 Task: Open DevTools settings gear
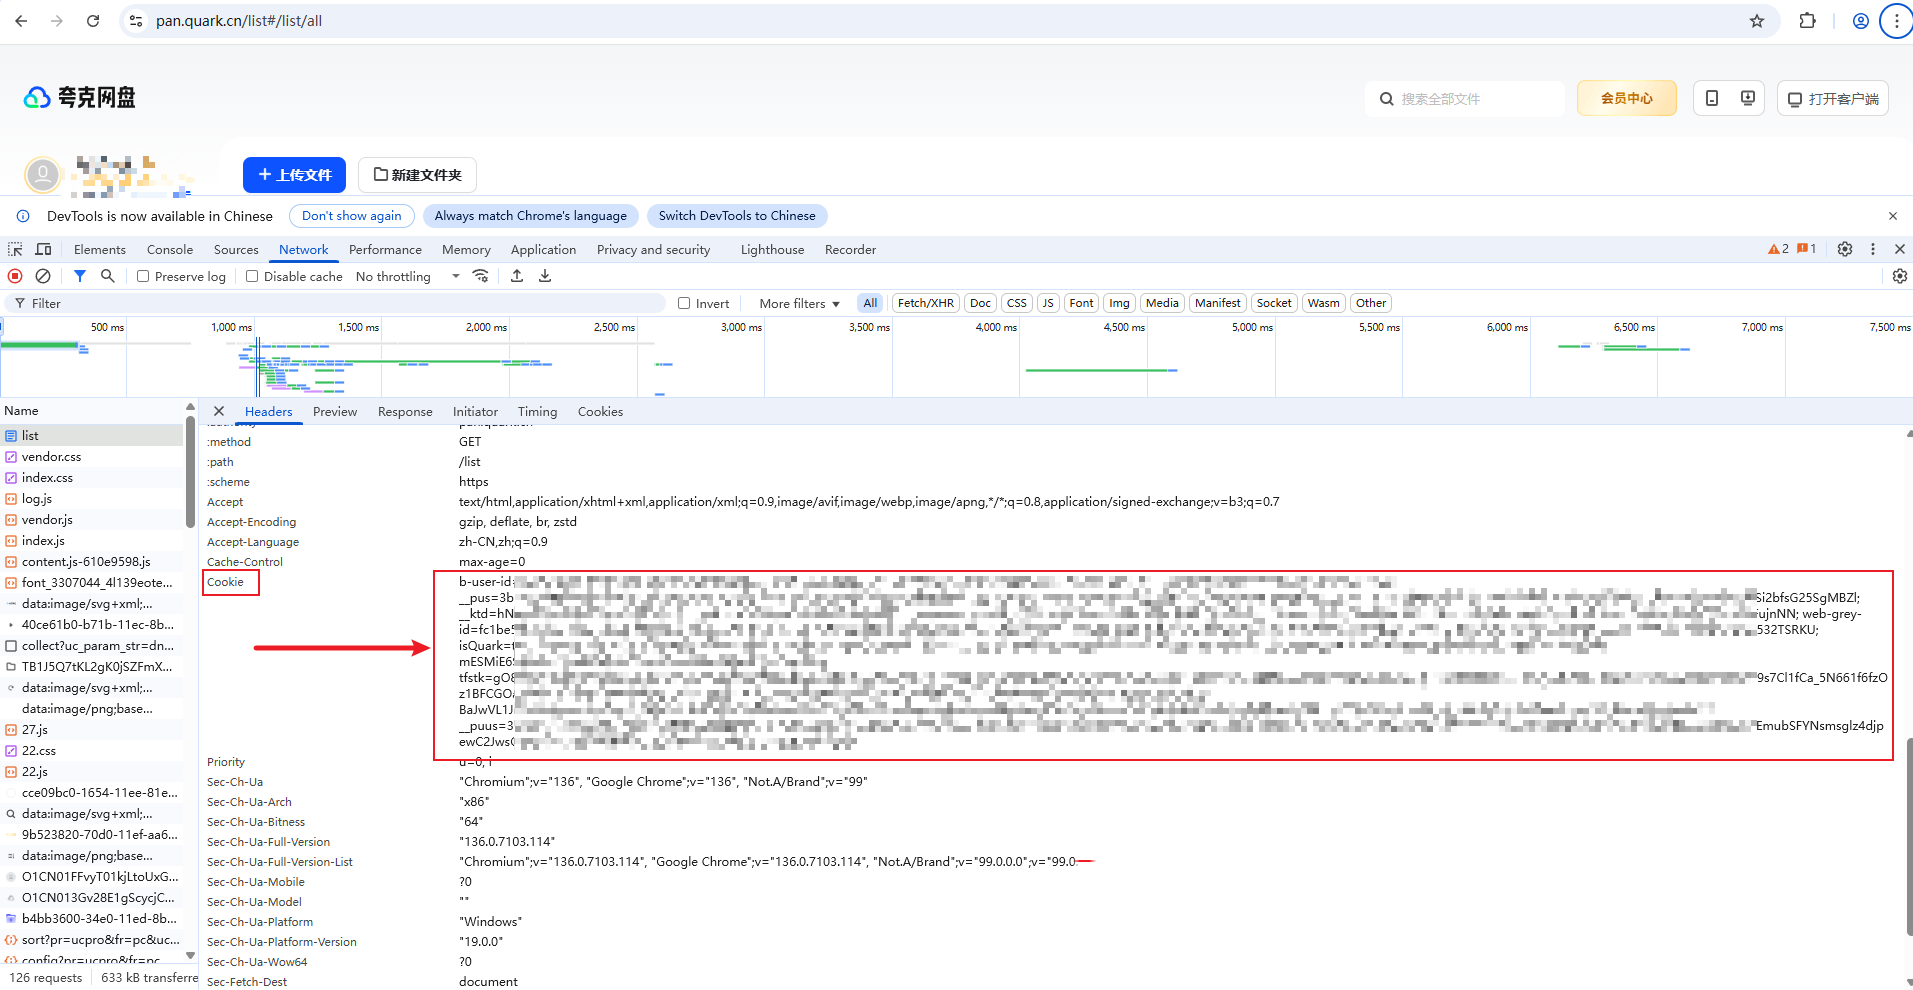pos(1845,249)
